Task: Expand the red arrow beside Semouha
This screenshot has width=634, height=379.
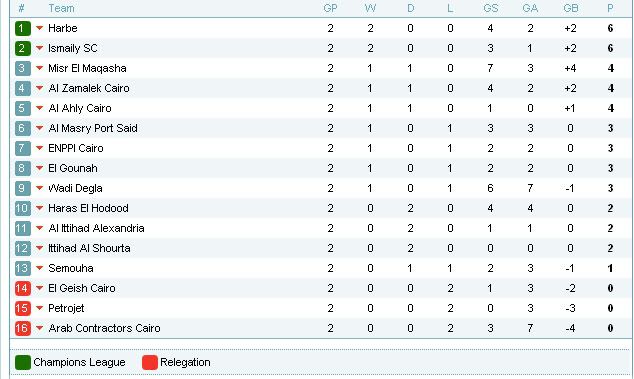Action: [39, 268]
